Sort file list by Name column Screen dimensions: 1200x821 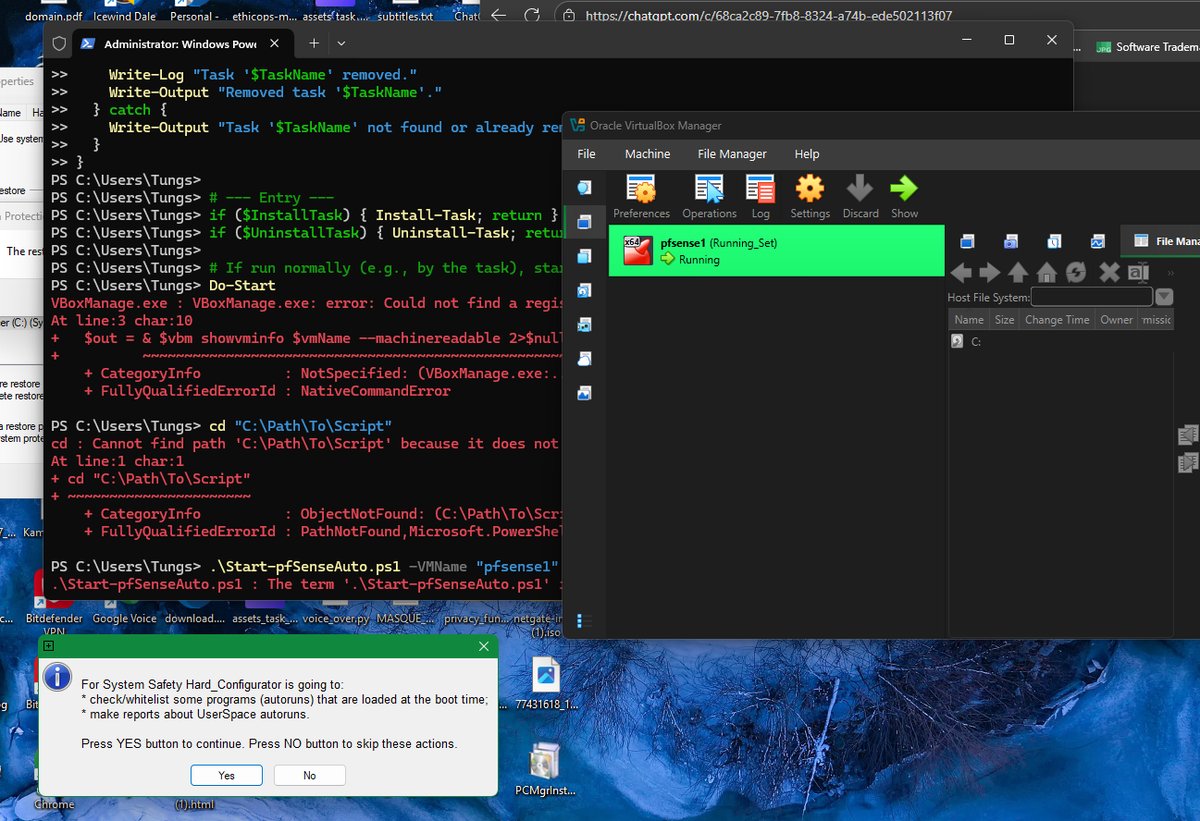968,320
